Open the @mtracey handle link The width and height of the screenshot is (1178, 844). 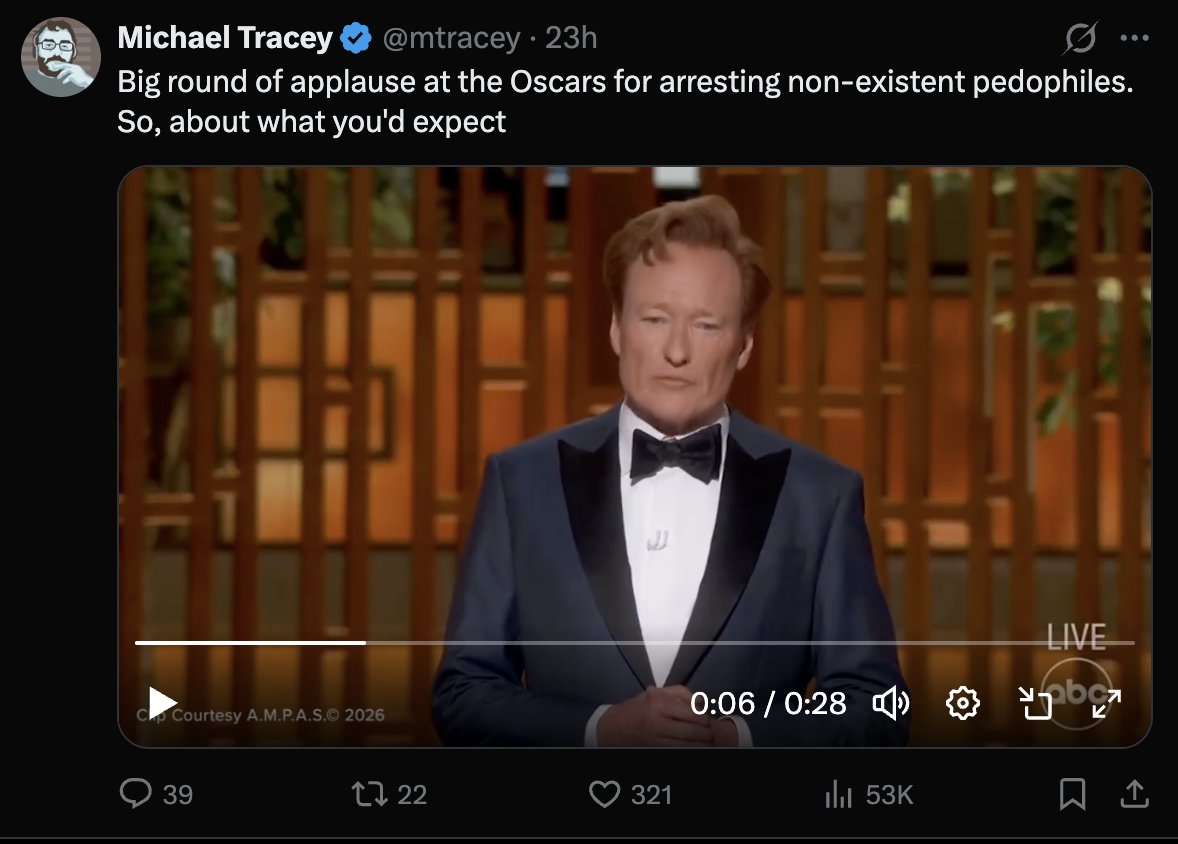[x=450, y=38]
